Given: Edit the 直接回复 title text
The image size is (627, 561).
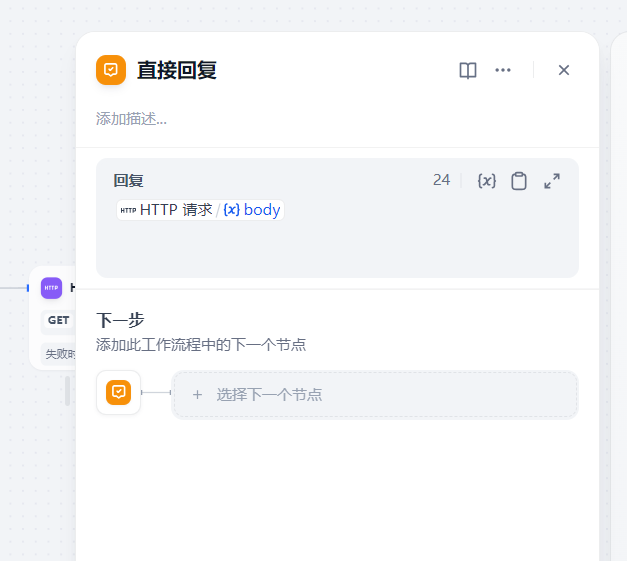Looking at the screenshot, I should [177, 70].
